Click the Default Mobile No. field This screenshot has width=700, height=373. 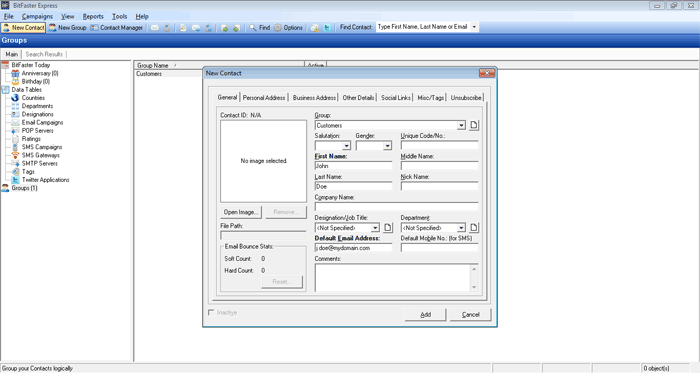click(439, 248)
